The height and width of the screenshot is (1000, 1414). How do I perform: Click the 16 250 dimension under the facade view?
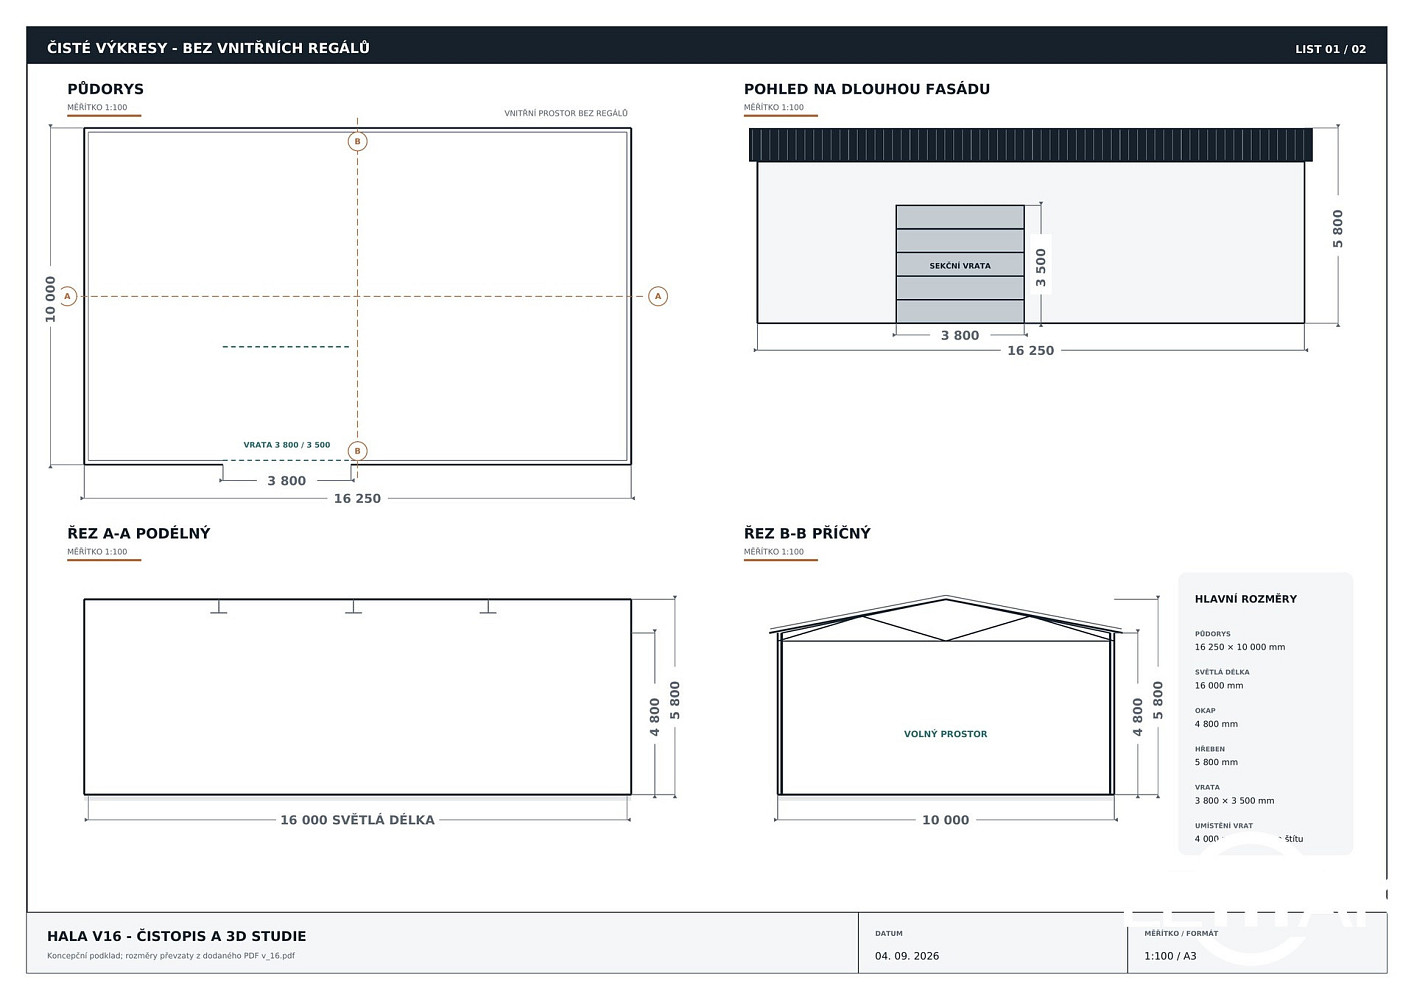point(1030,351)
